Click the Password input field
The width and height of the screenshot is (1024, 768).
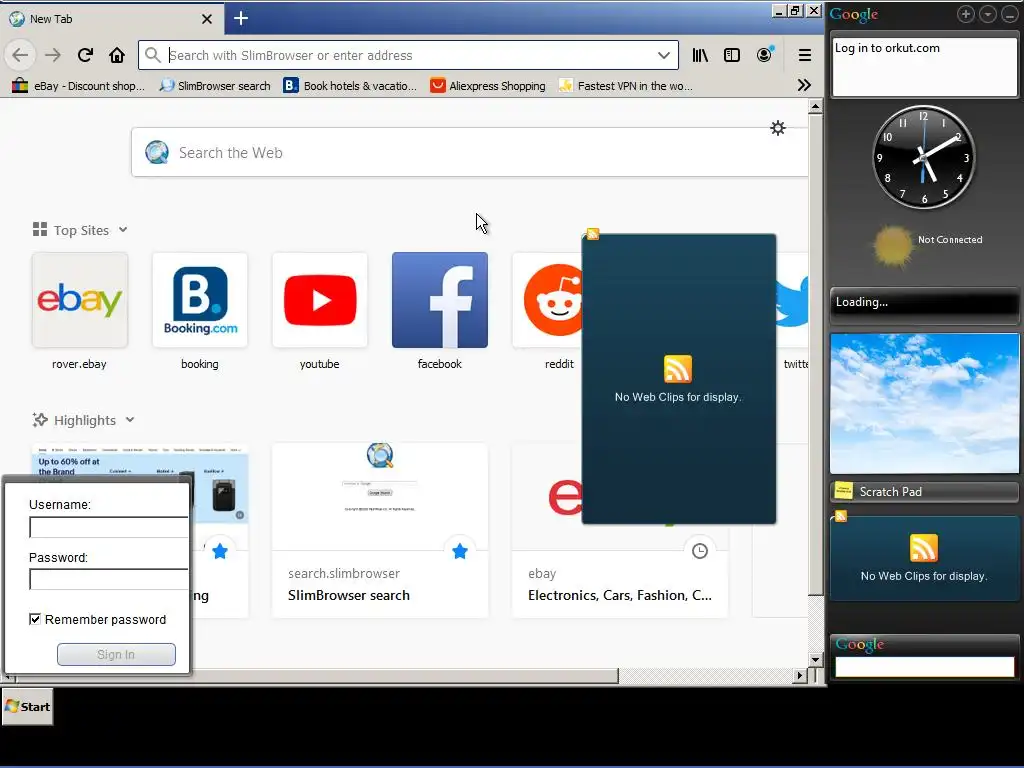tap(108, 579)
